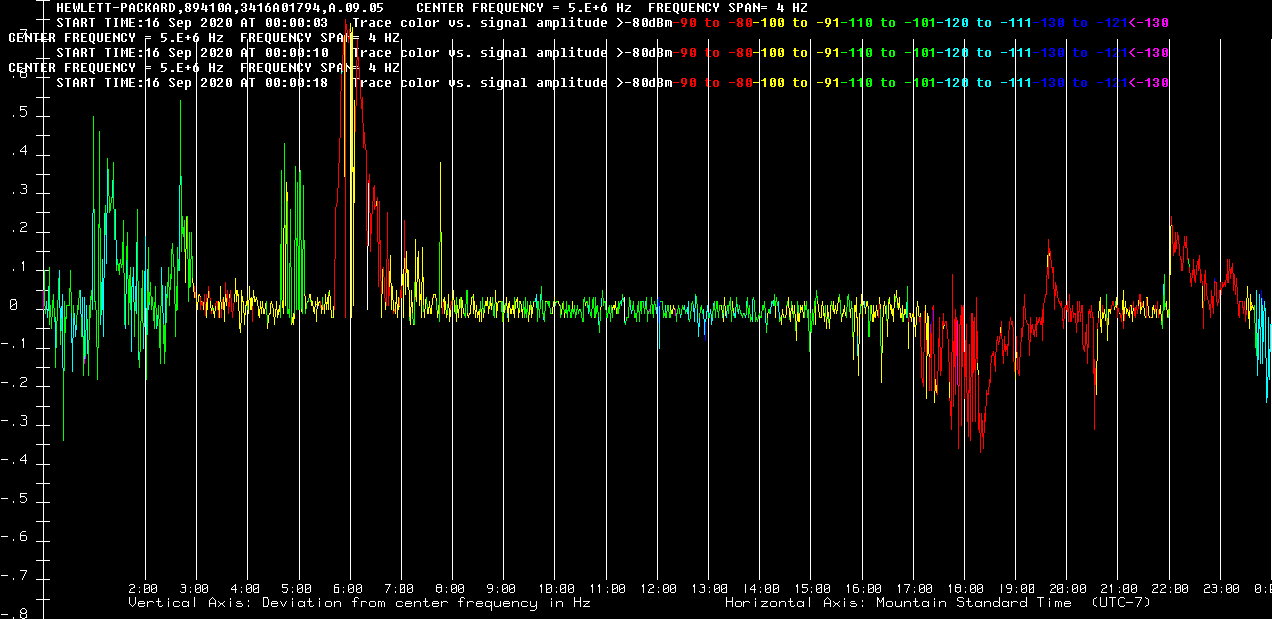Image resolution: width=1272 pixels, height=619 pixels.
Task: Click the 0 label on vertical axis
Action: [x=14, y=307]
